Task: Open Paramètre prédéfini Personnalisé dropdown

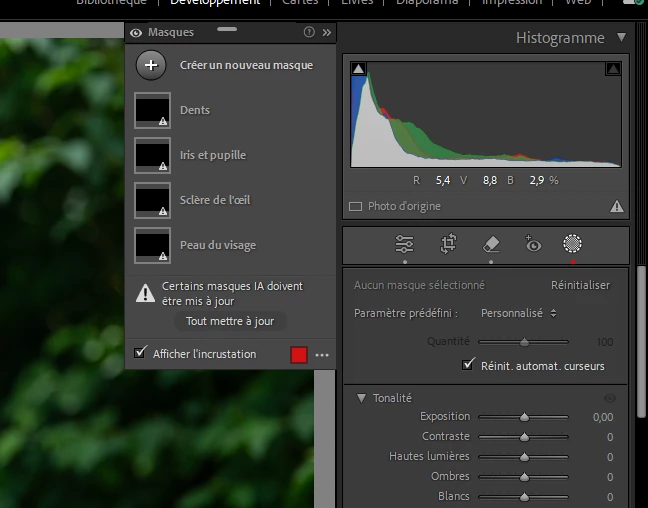Action: coord(518,313)
